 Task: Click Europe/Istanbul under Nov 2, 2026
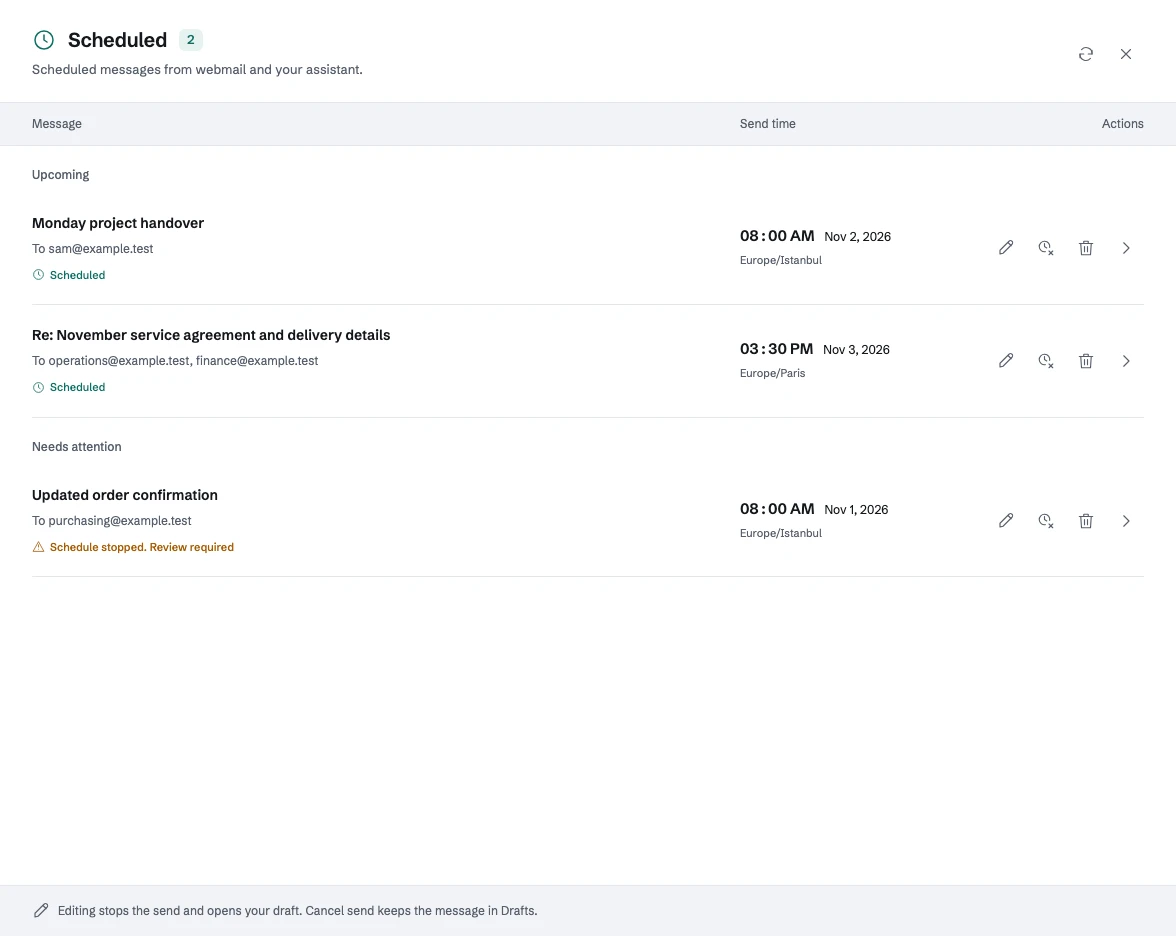[x=781, y=260]
